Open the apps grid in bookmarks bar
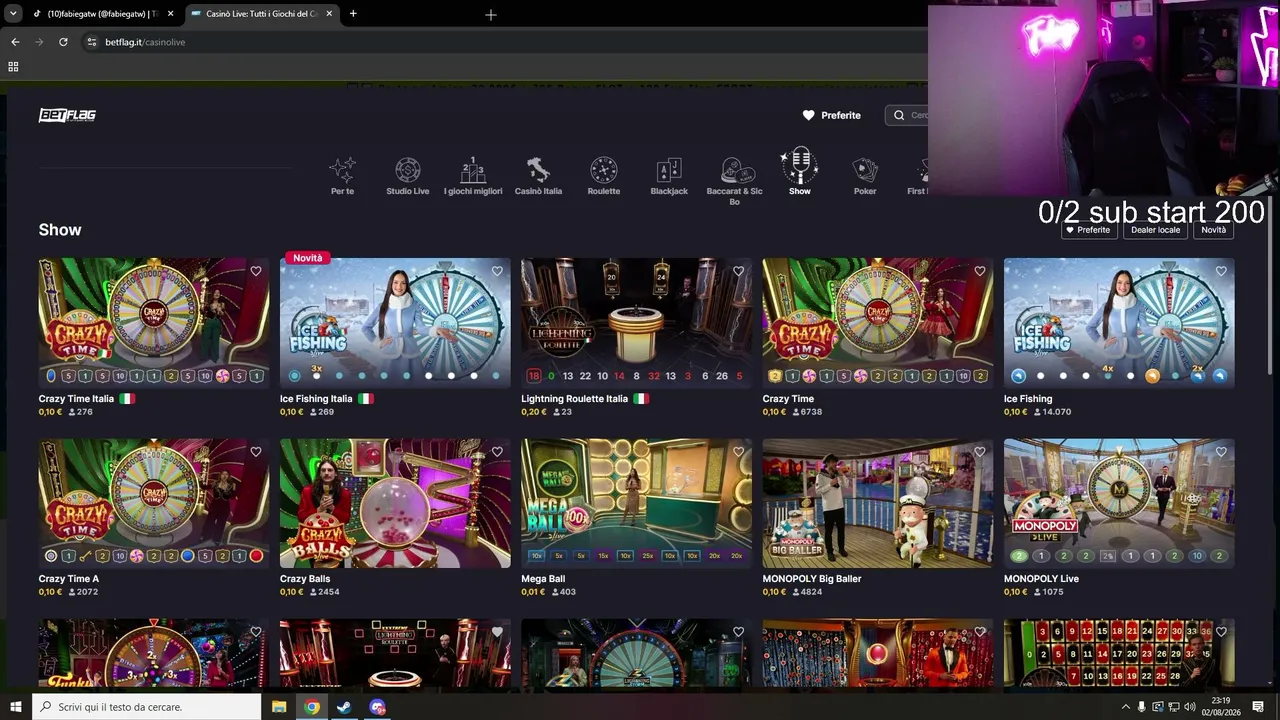 (x=13, y=67)
